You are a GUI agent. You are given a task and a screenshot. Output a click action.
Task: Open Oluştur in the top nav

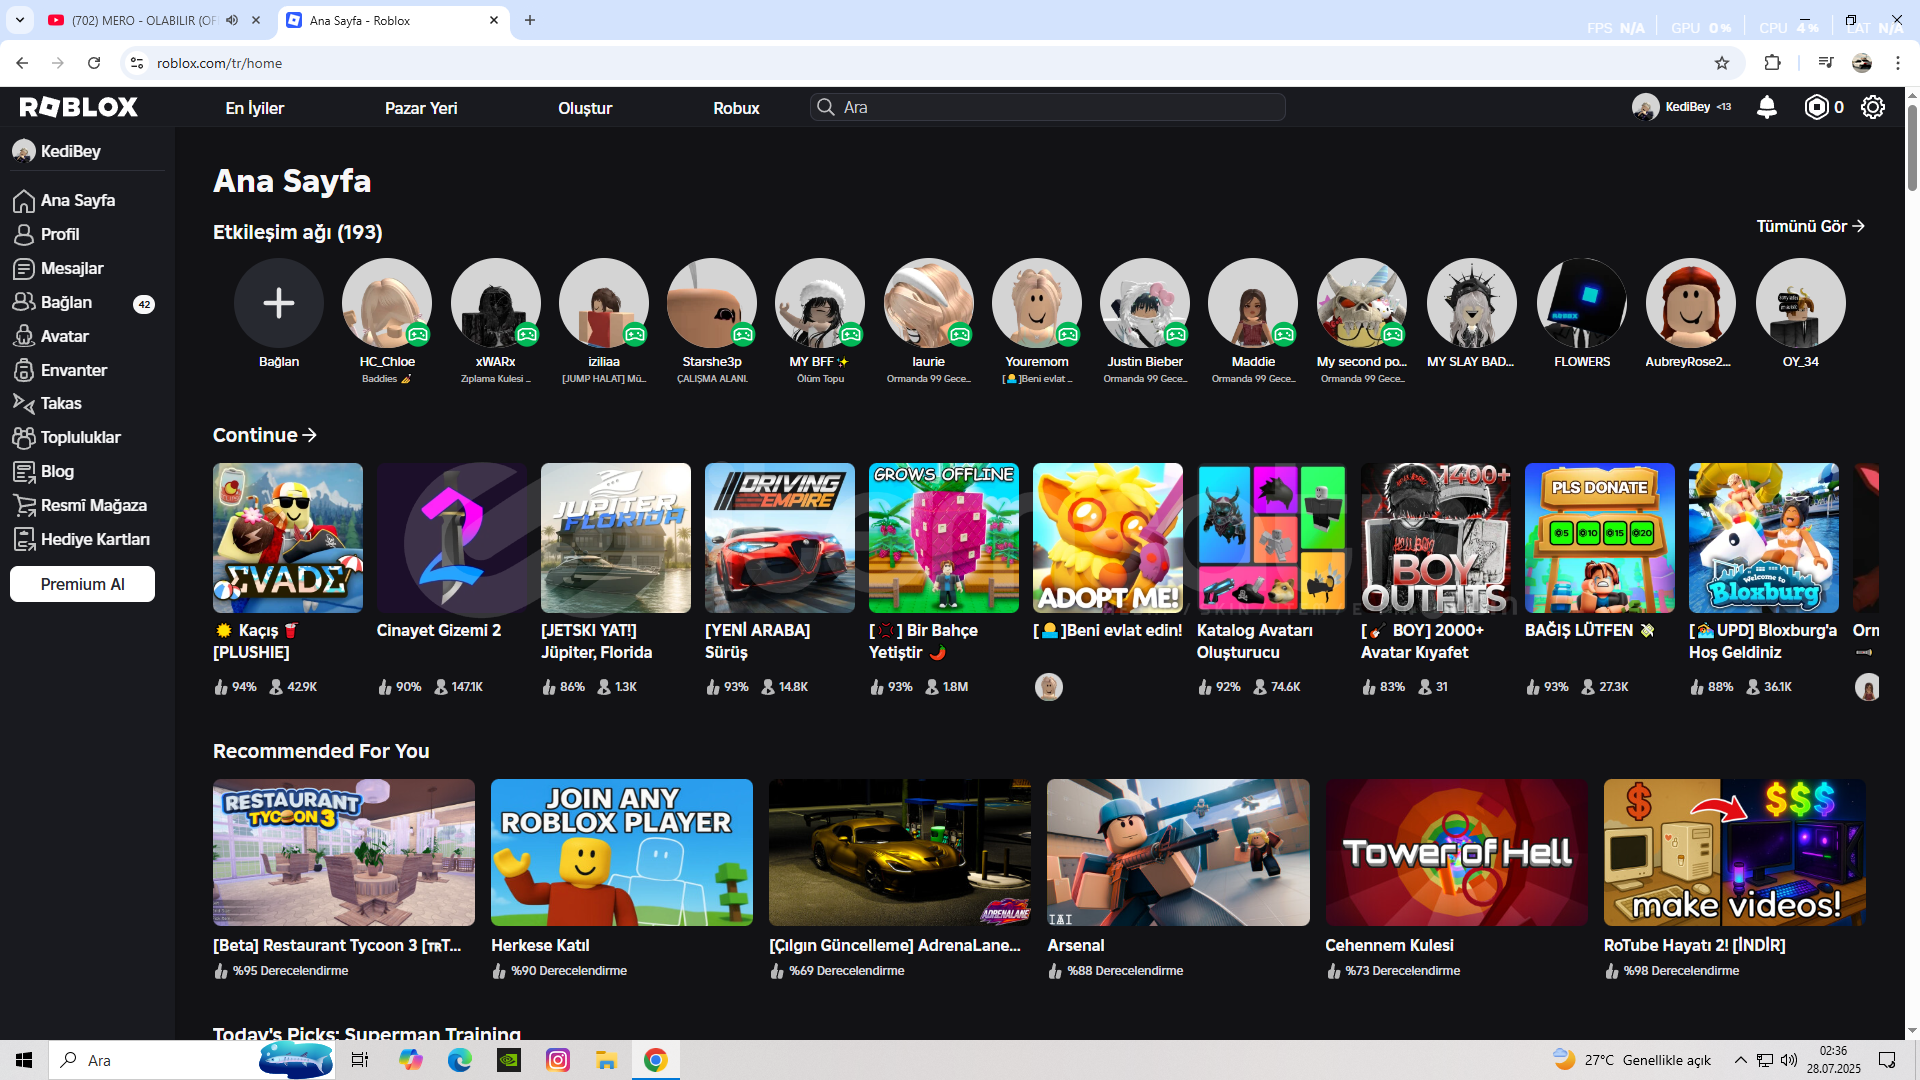click(585, 108)
